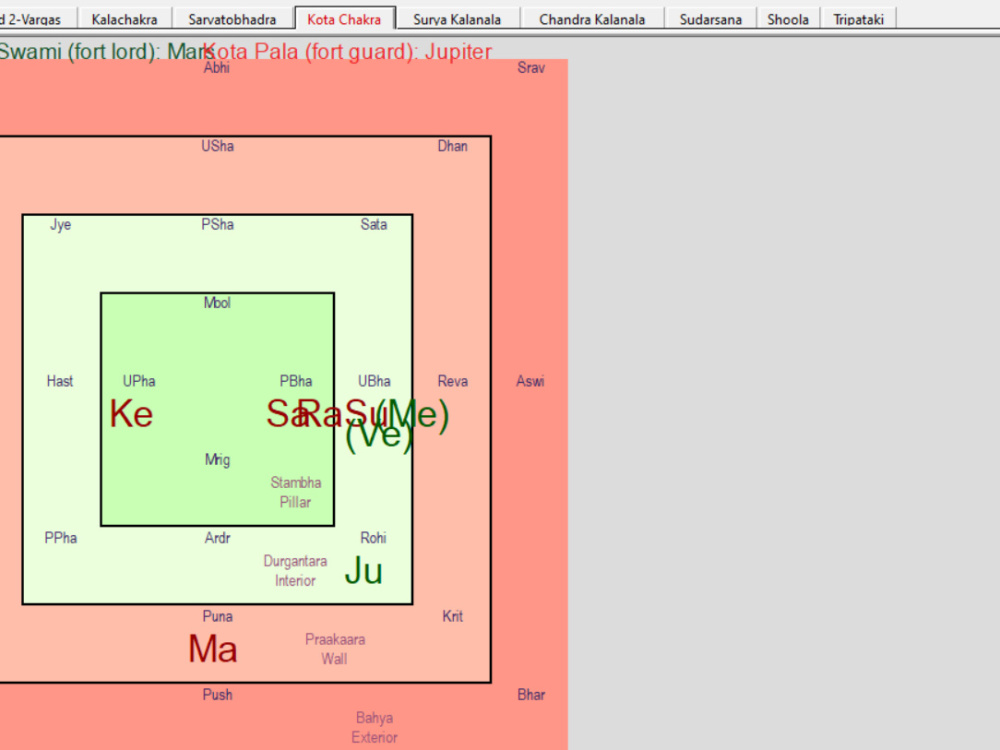This screenshot has height=750, width=1000.
Task: Click the UPha nakshatra label
Action: (x=139, y=381)
